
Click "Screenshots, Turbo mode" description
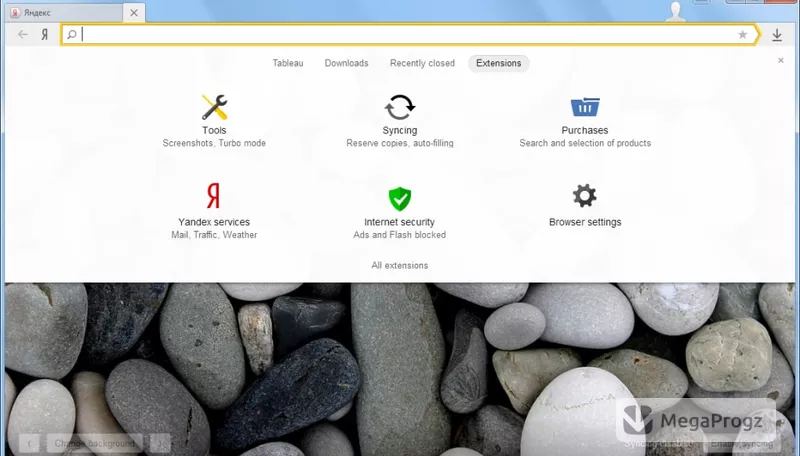click(x=214, y=143)
